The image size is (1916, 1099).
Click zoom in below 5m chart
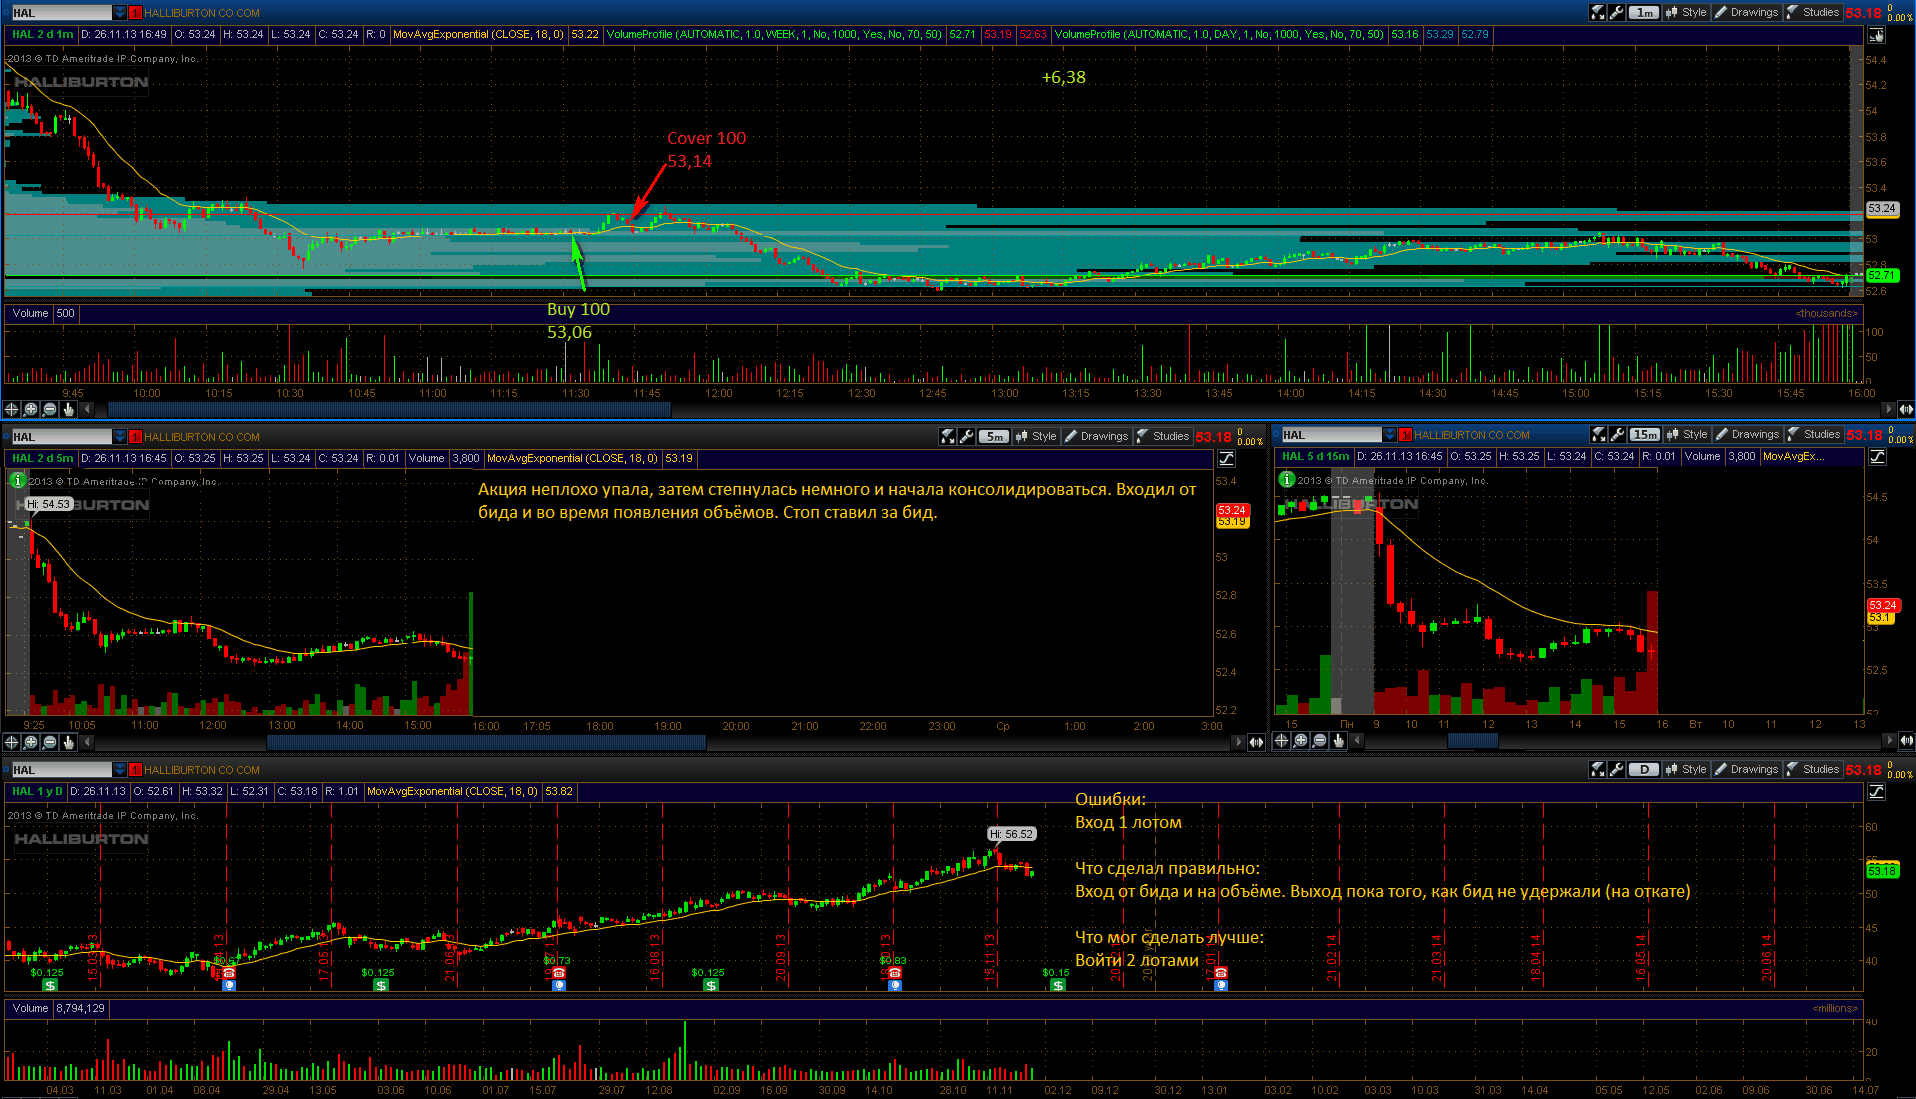pyautogui.click(x=31, y=742)
